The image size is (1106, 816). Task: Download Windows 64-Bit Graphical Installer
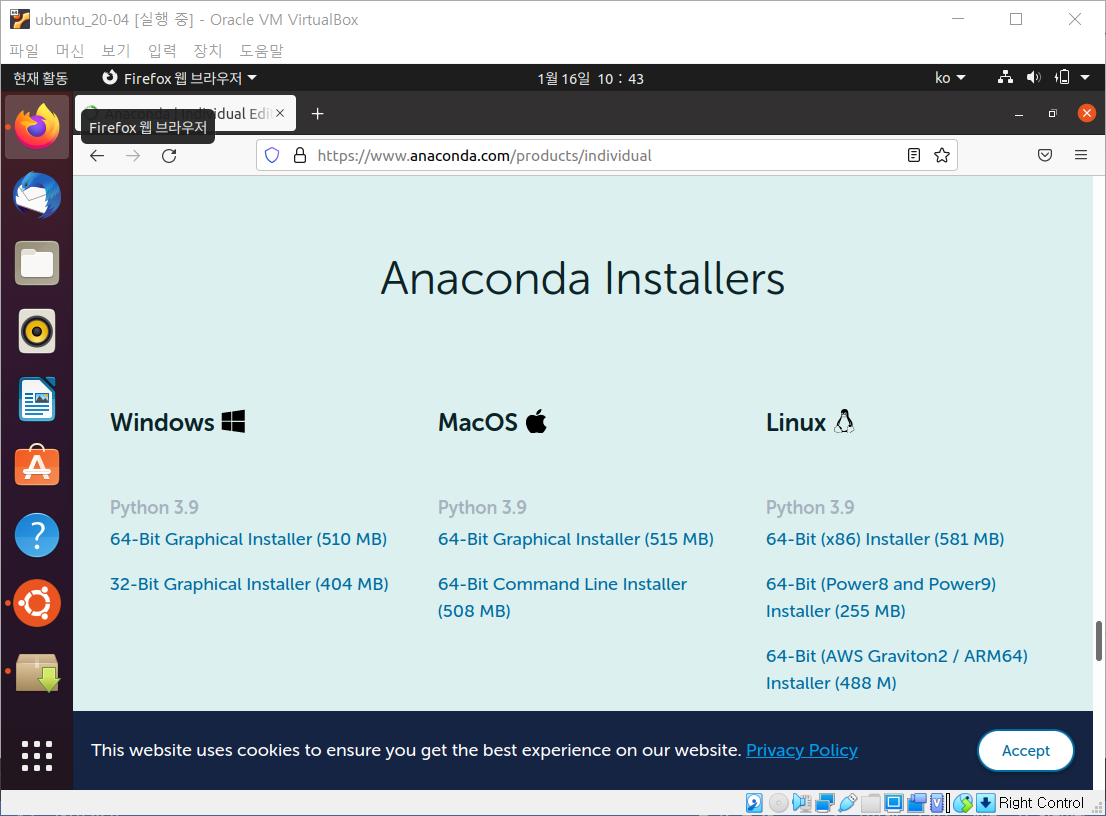tap(248, 539)
